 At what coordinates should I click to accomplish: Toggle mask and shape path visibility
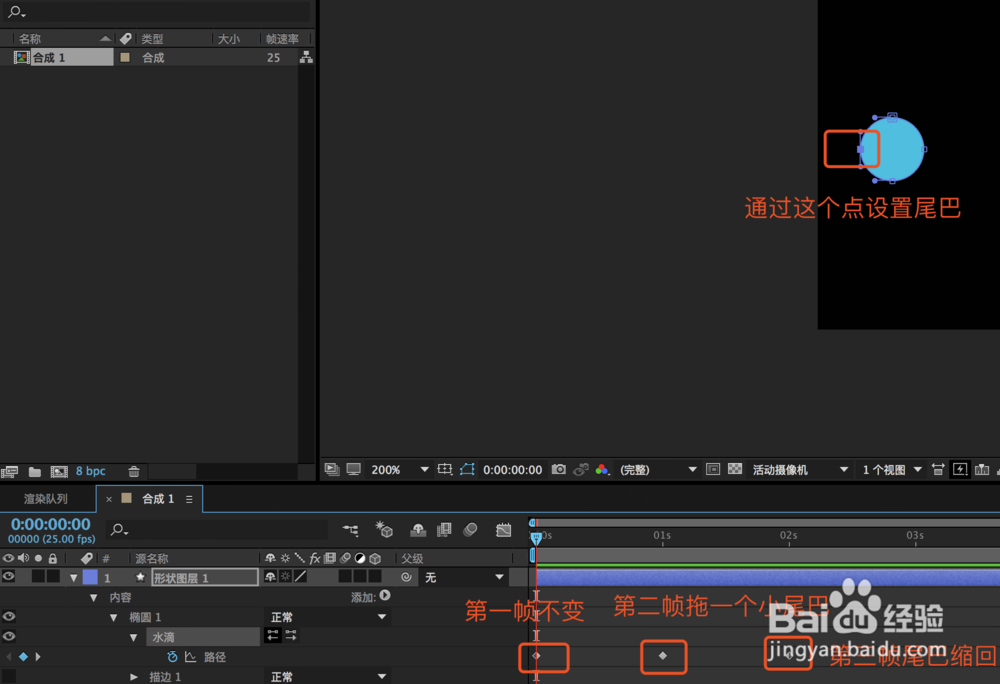coord(467,470)
